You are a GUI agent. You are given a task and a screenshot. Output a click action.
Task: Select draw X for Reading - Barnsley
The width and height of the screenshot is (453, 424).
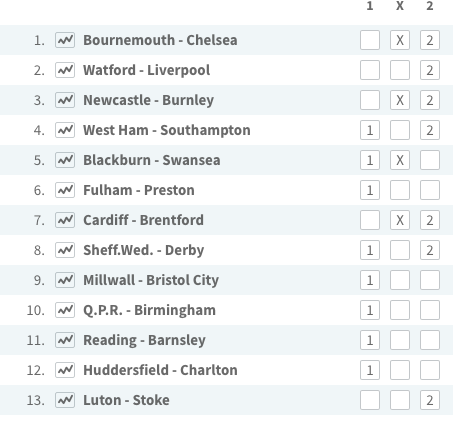(x=400, y=340)
